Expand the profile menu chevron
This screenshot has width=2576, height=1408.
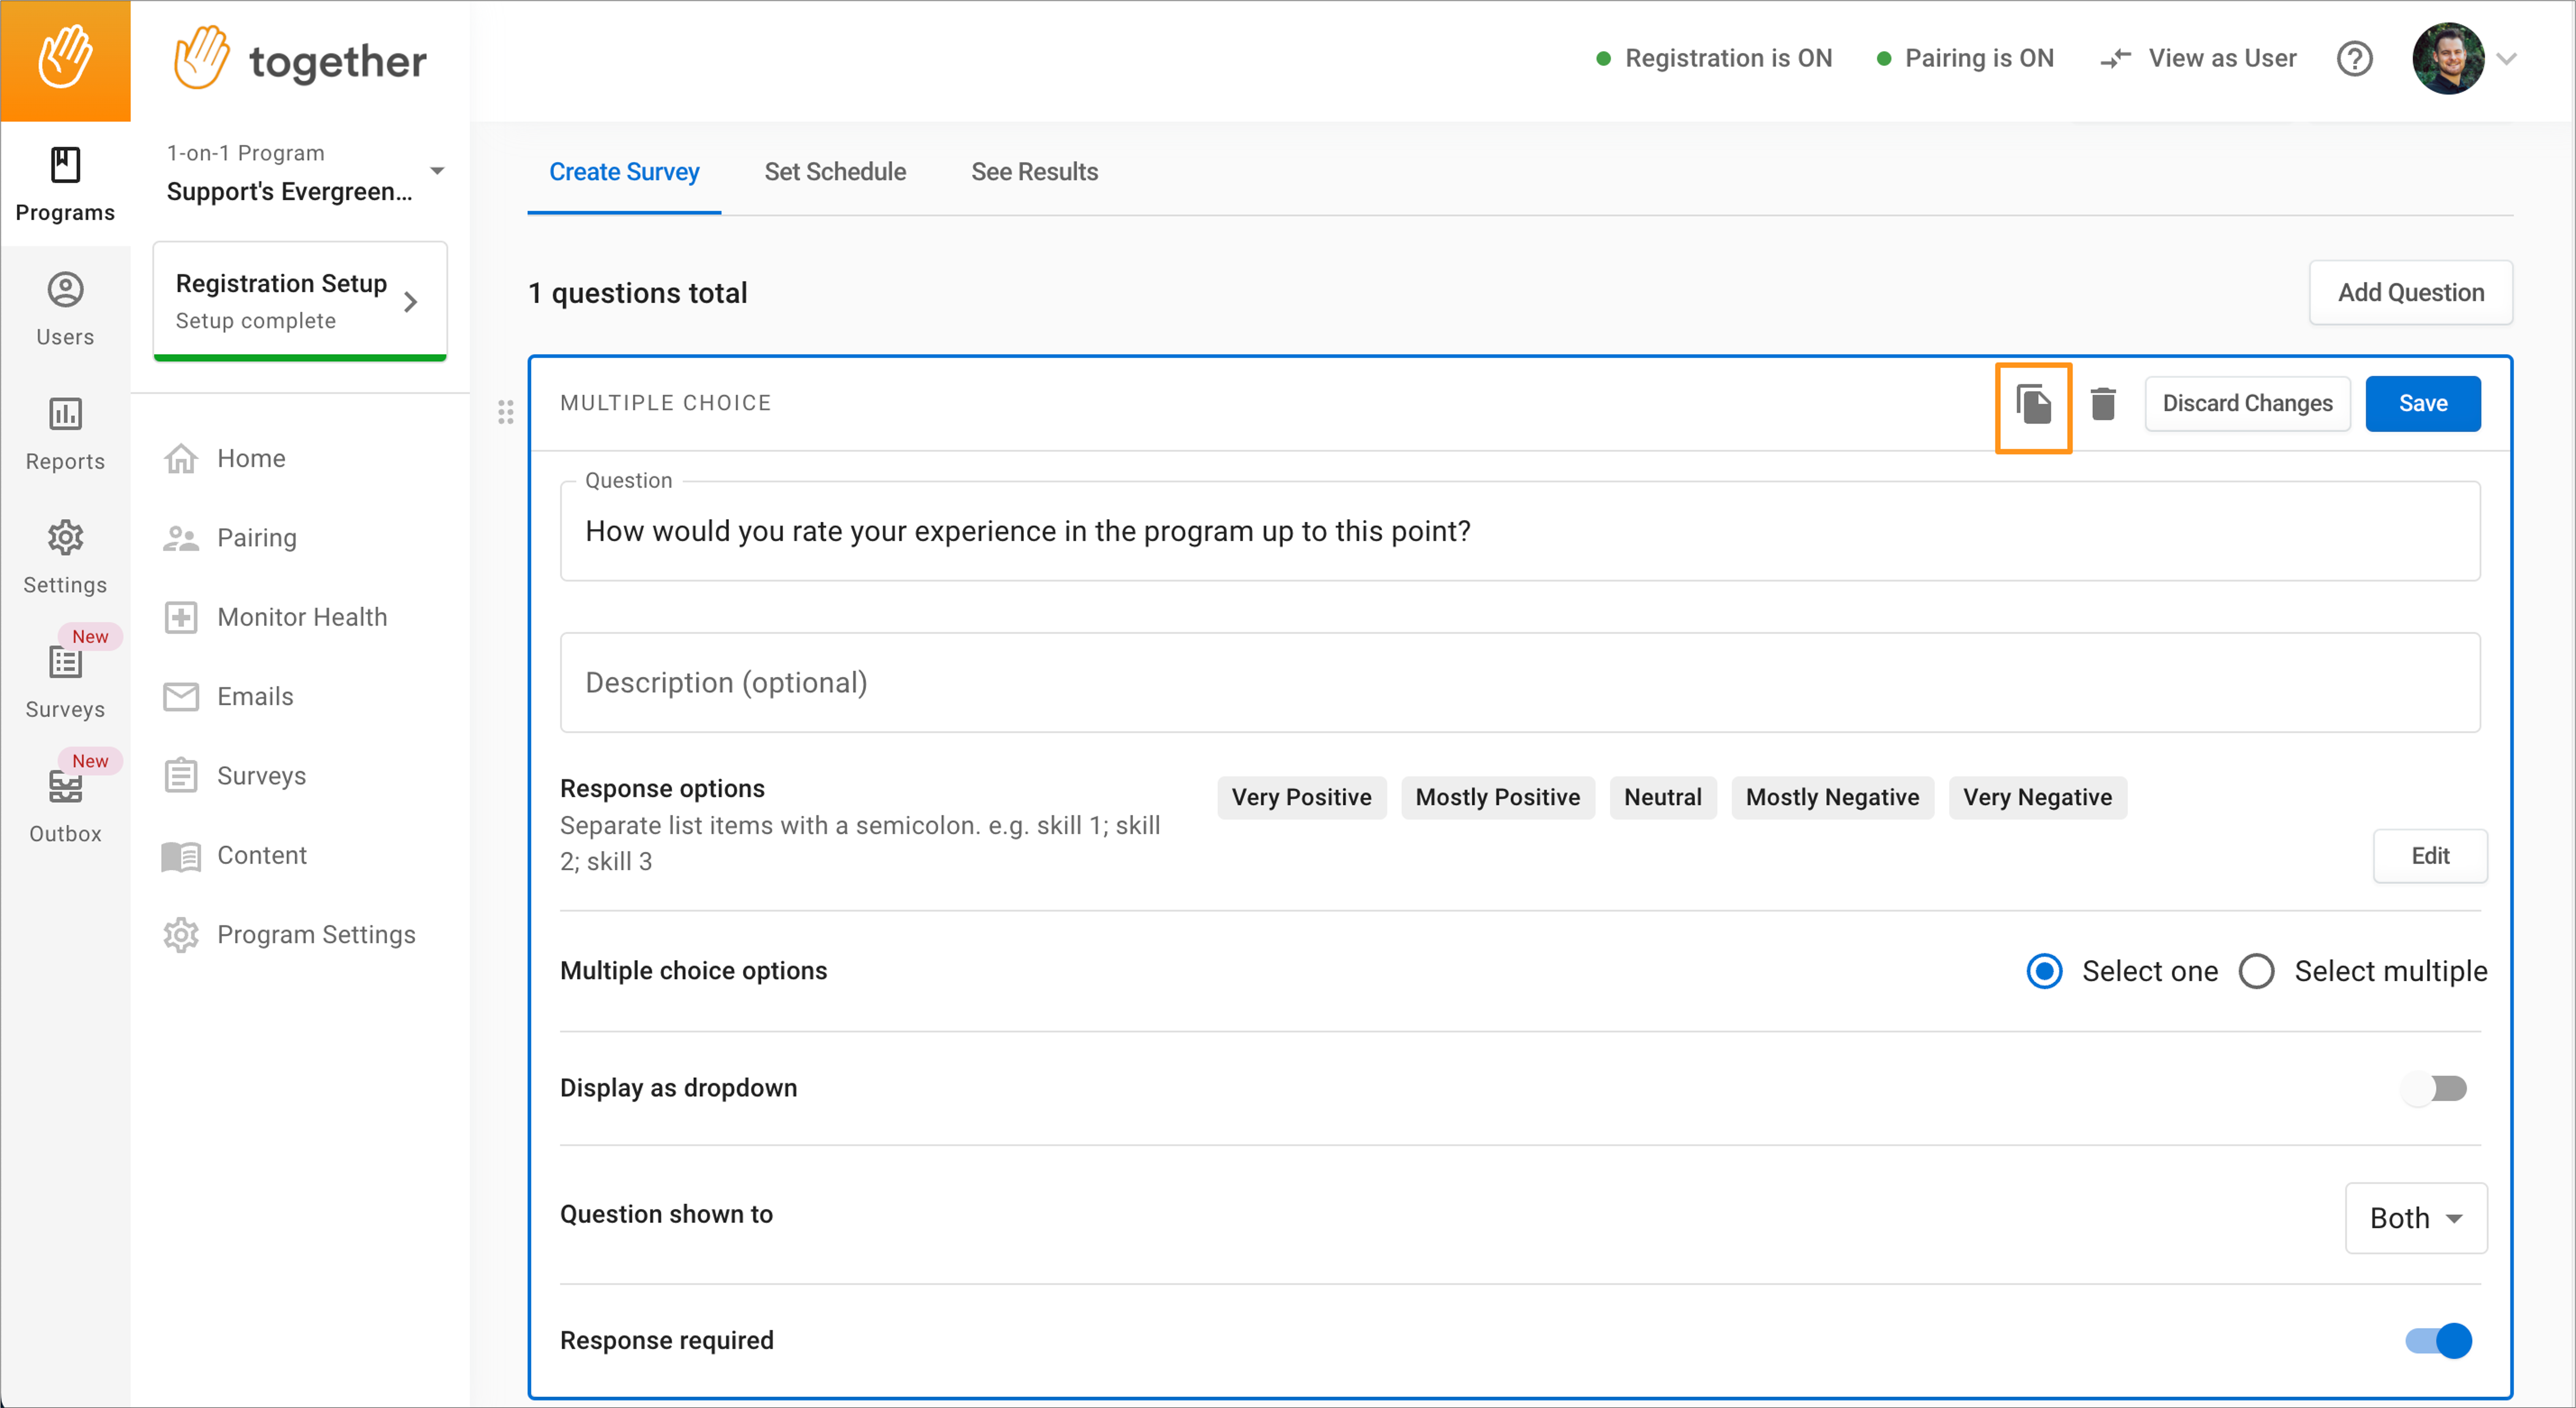(x=2506, y=59)
